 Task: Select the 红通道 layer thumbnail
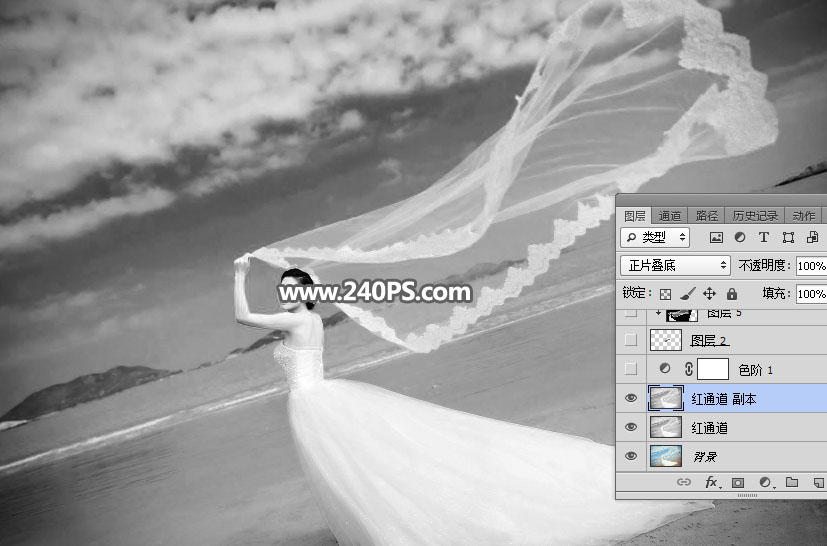666,427
